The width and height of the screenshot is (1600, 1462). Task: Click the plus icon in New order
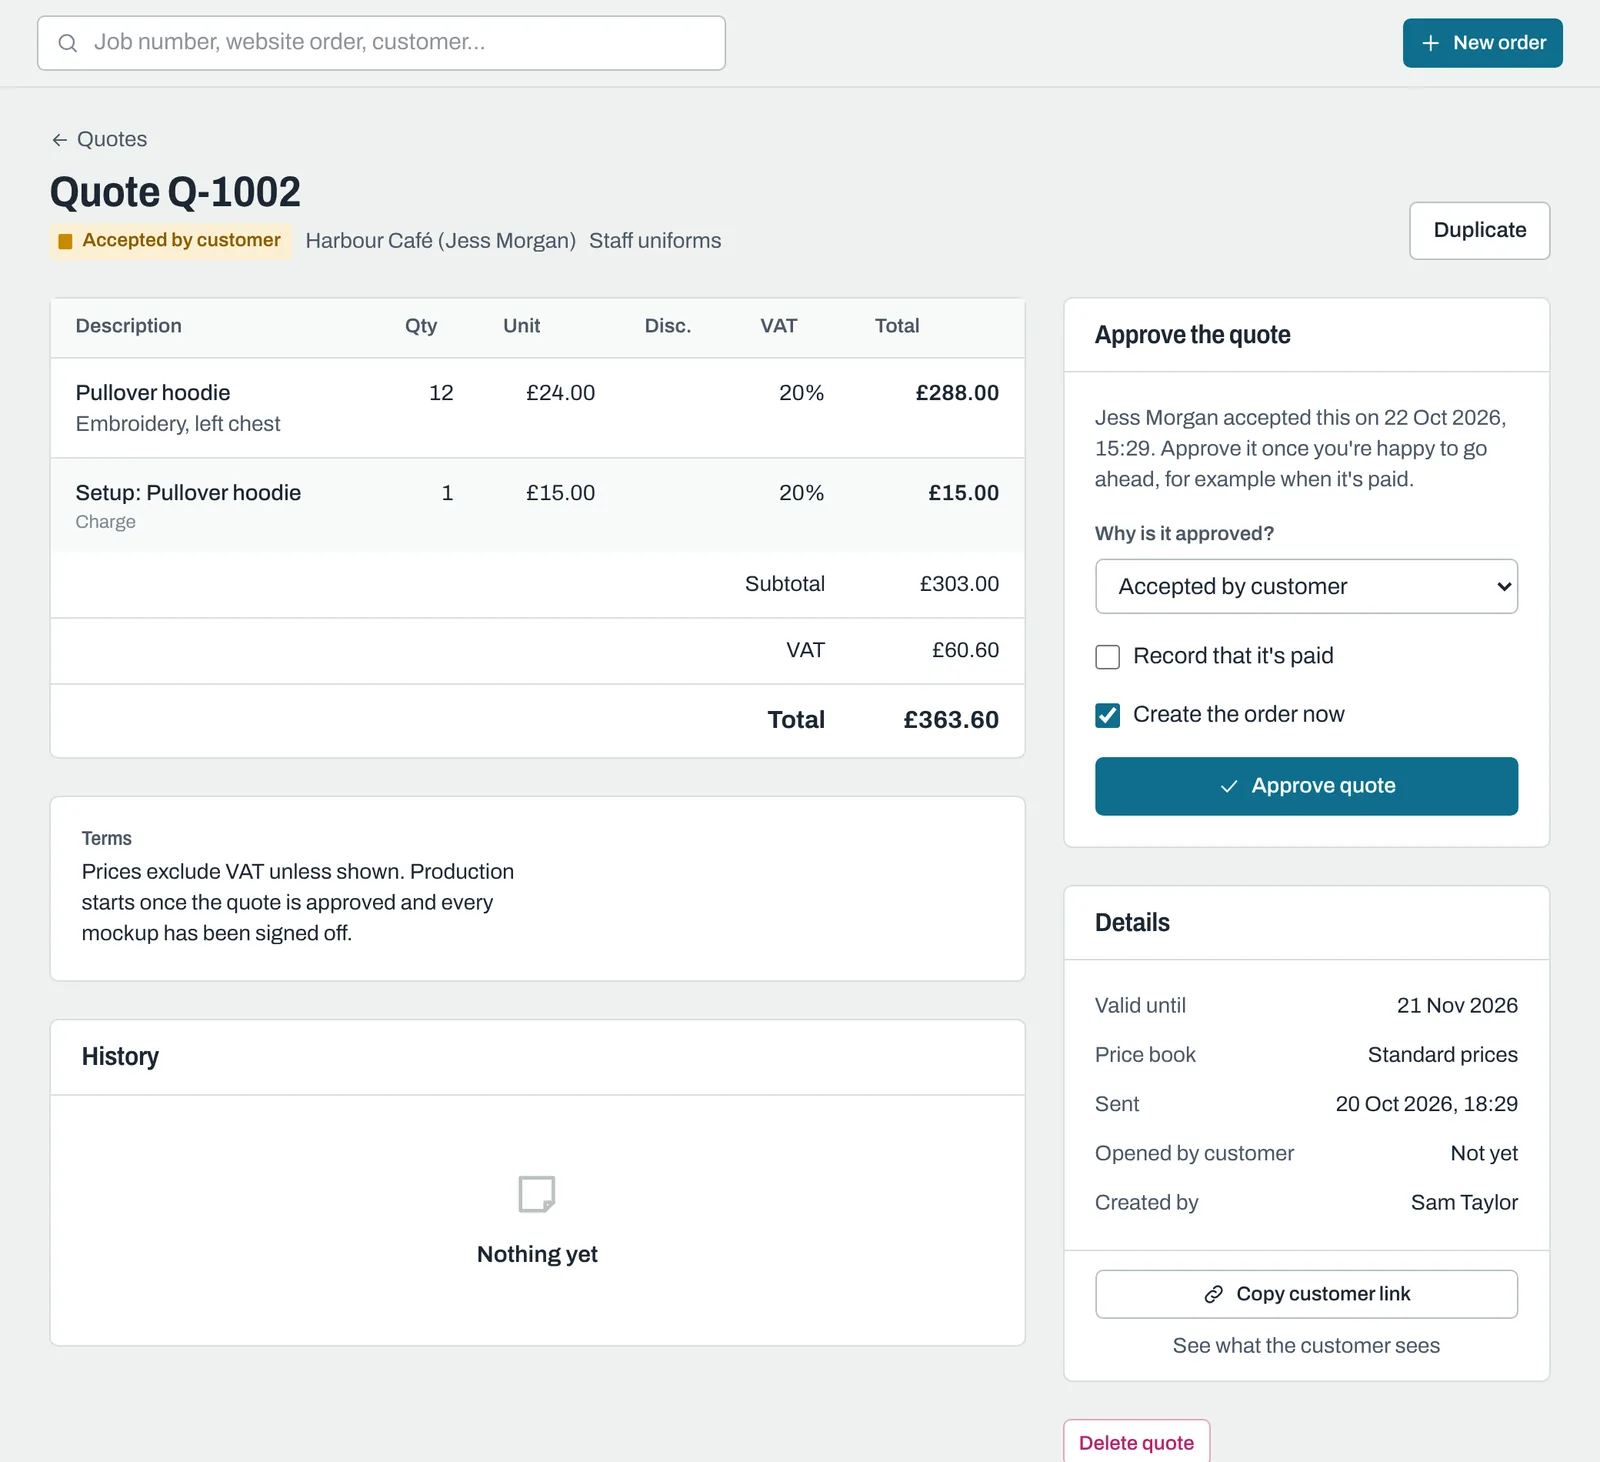tap(1431, 43)
